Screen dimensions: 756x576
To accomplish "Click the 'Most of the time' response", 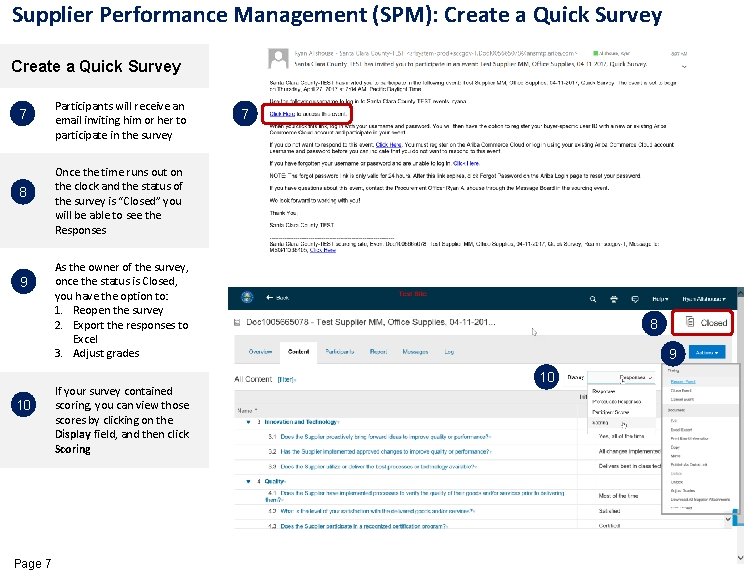I will 618,496.
